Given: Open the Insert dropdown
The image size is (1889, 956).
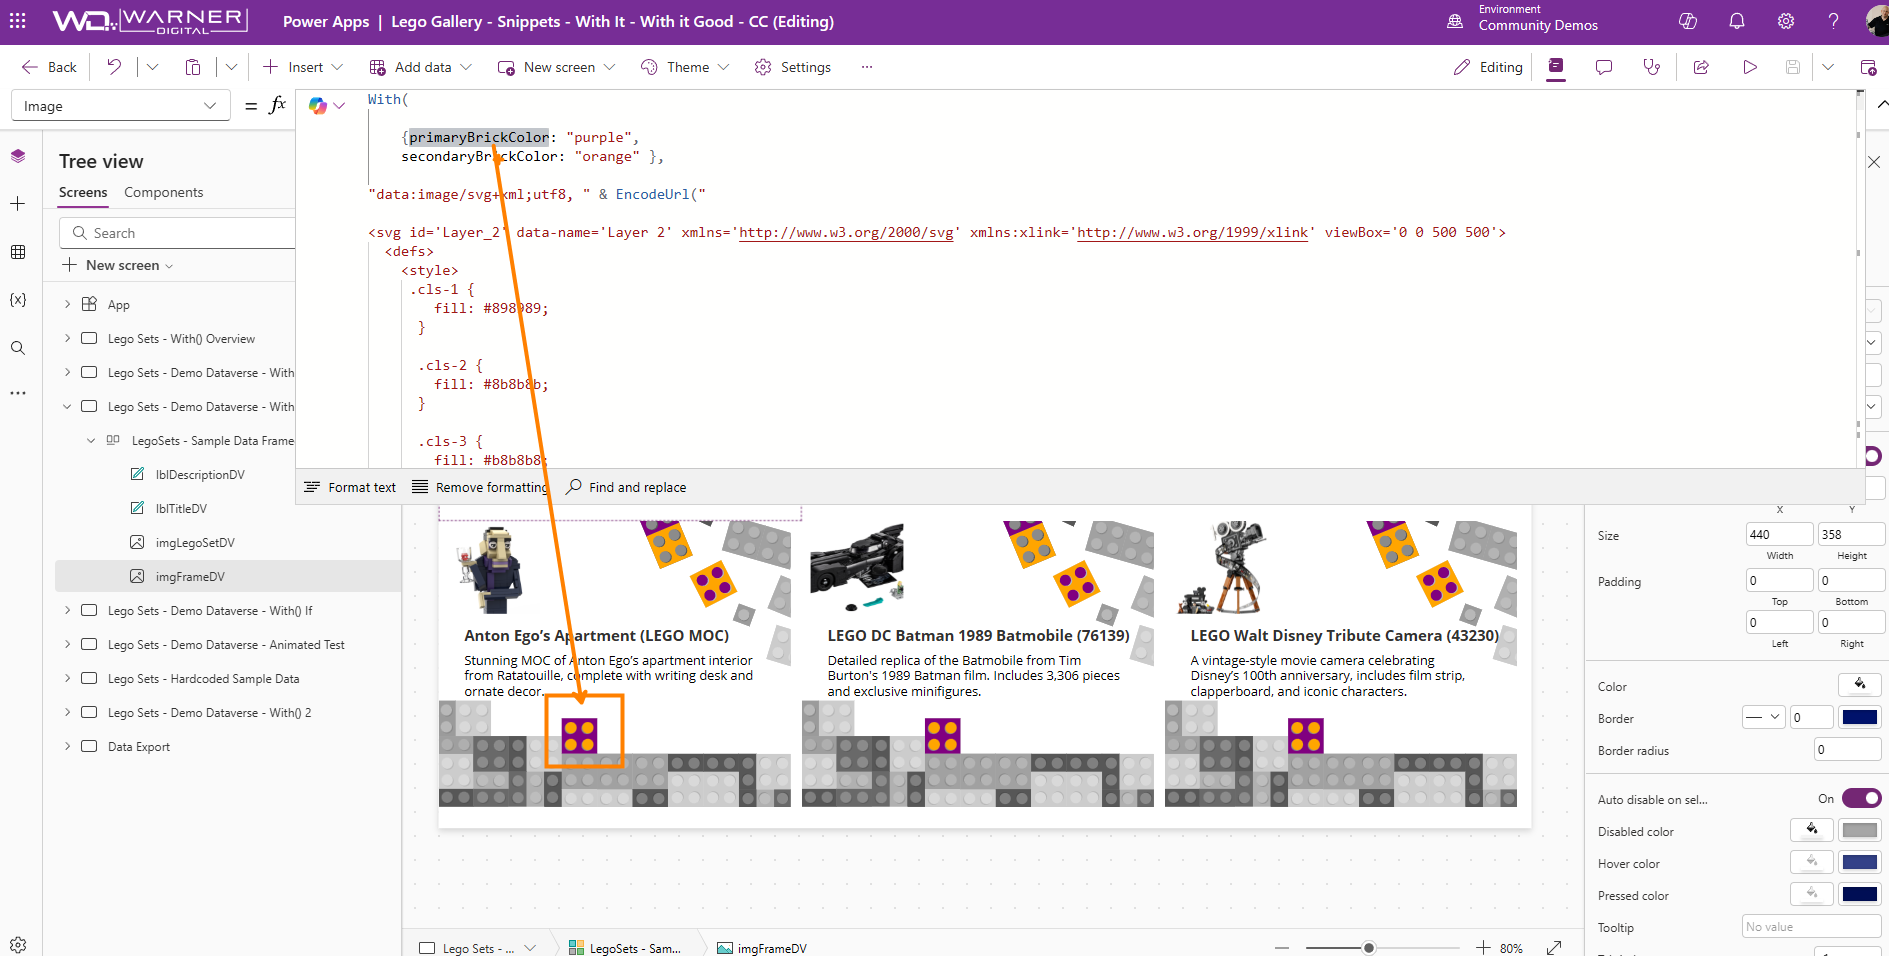Looking at the screenshot, I should coord(303,67).
